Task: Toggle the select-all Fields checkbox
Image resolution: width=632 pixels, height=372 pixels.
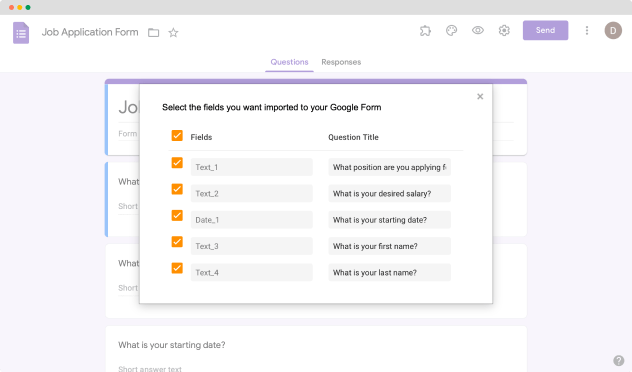Action: pos(177,135)
